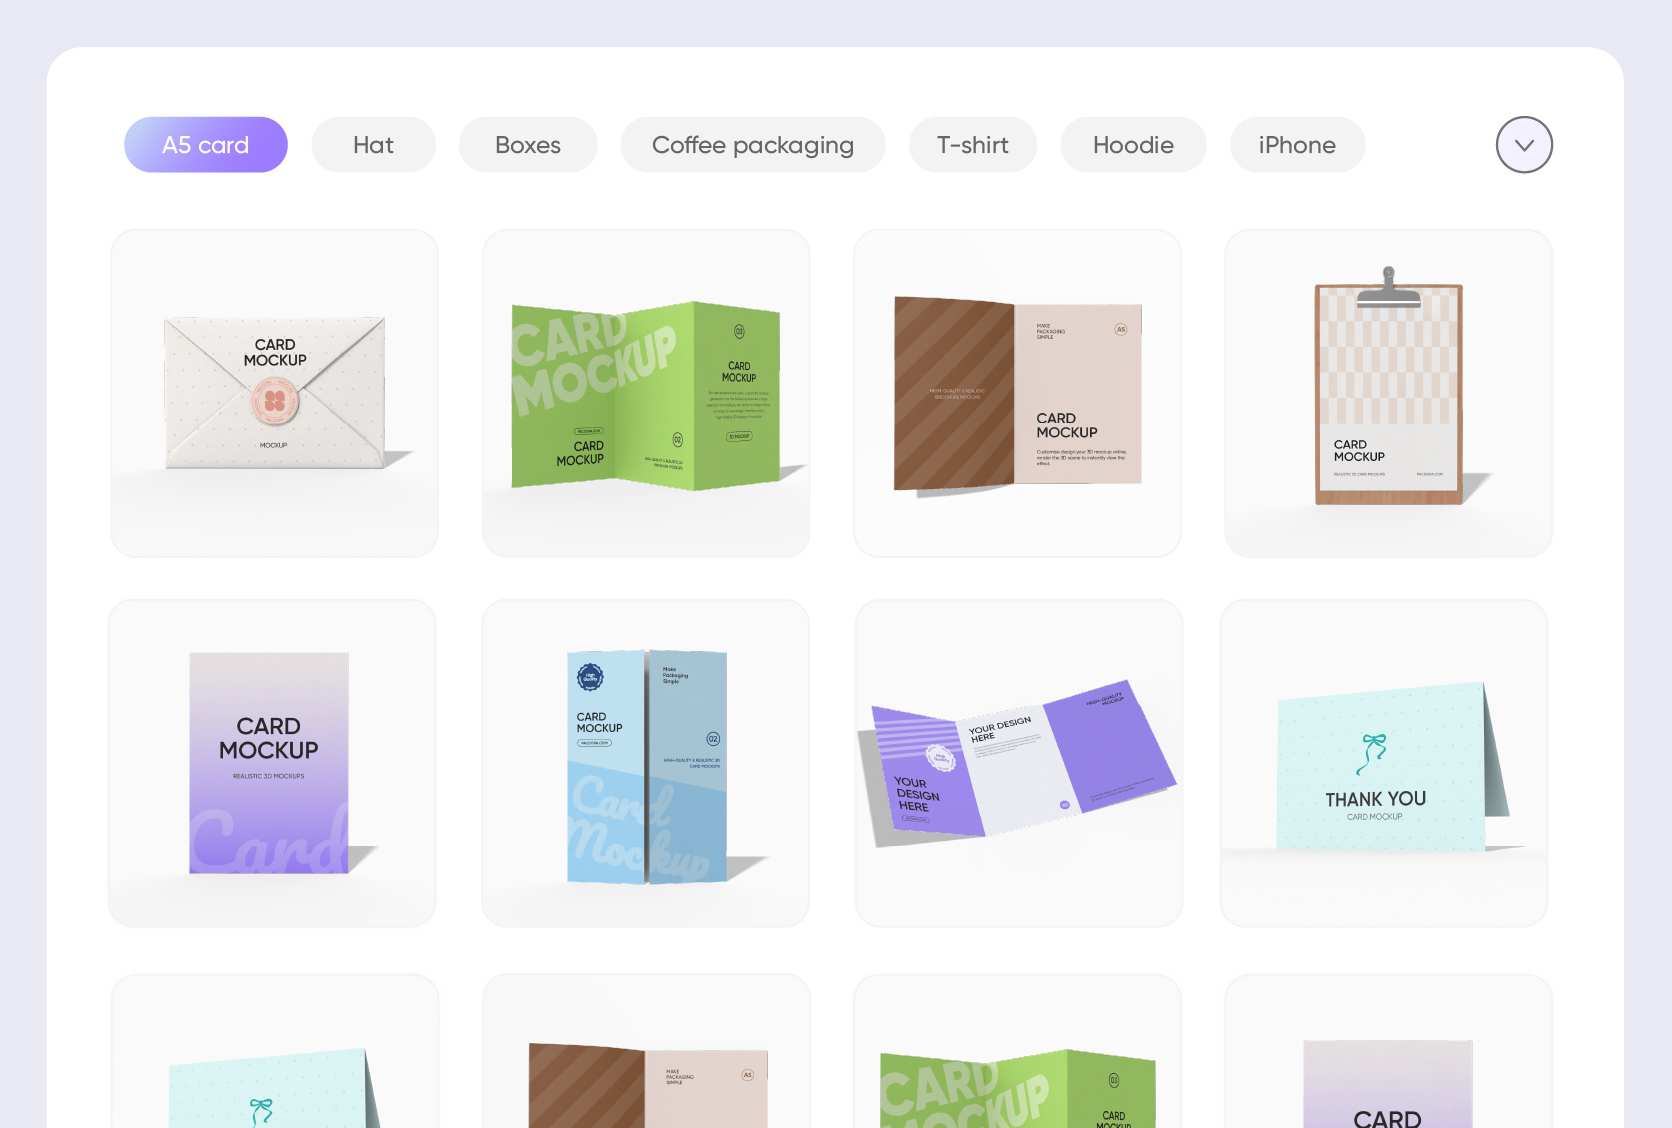Choose the purple card mockup in the bottom row
Screen dimensions: 1672x1128
tap(1388, 1051)
